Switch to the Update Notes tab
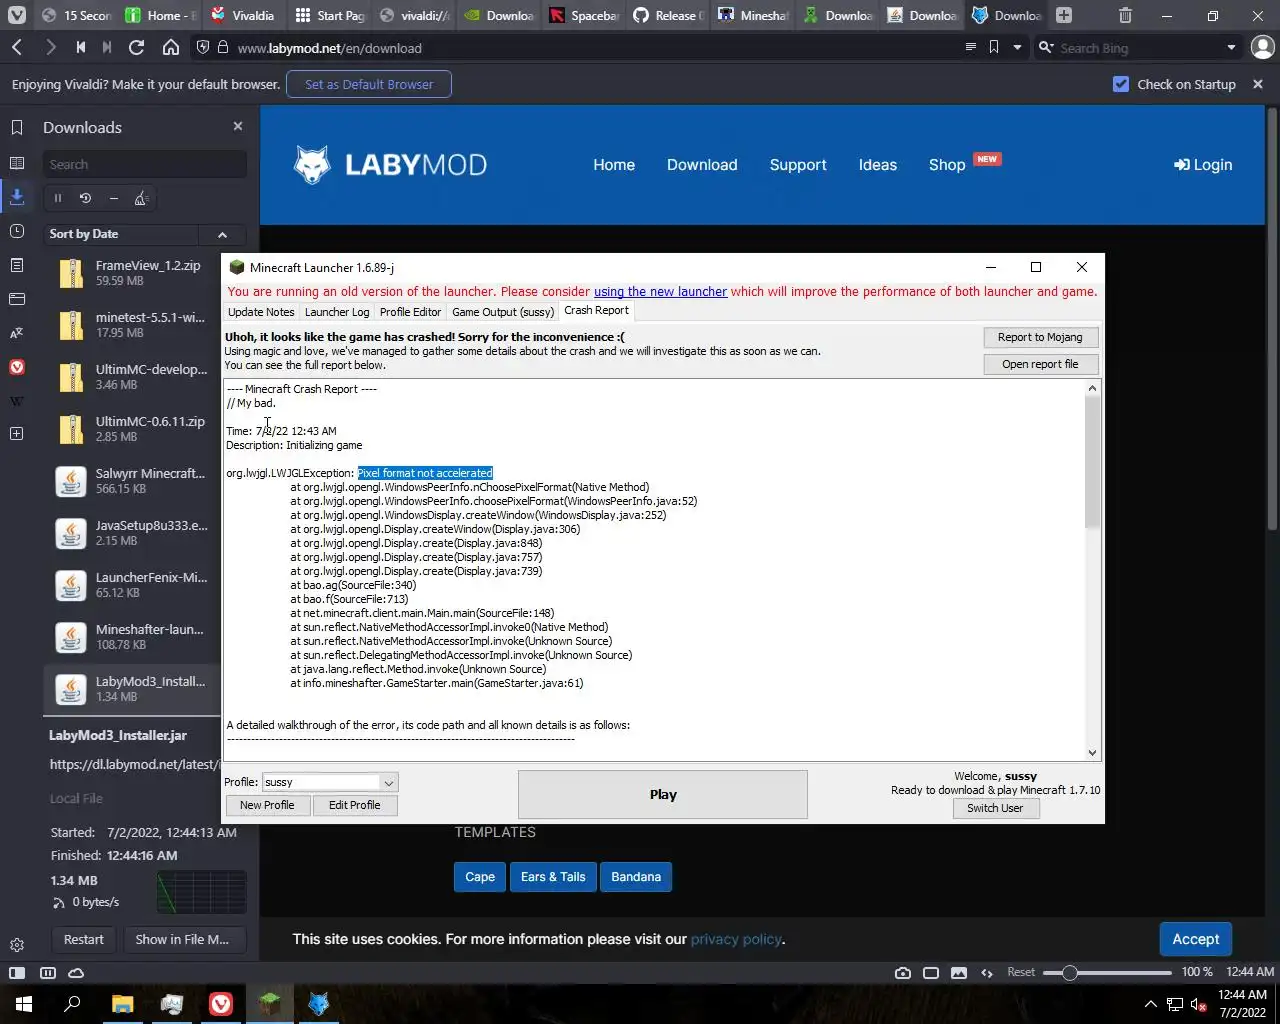 pos(261,312)
